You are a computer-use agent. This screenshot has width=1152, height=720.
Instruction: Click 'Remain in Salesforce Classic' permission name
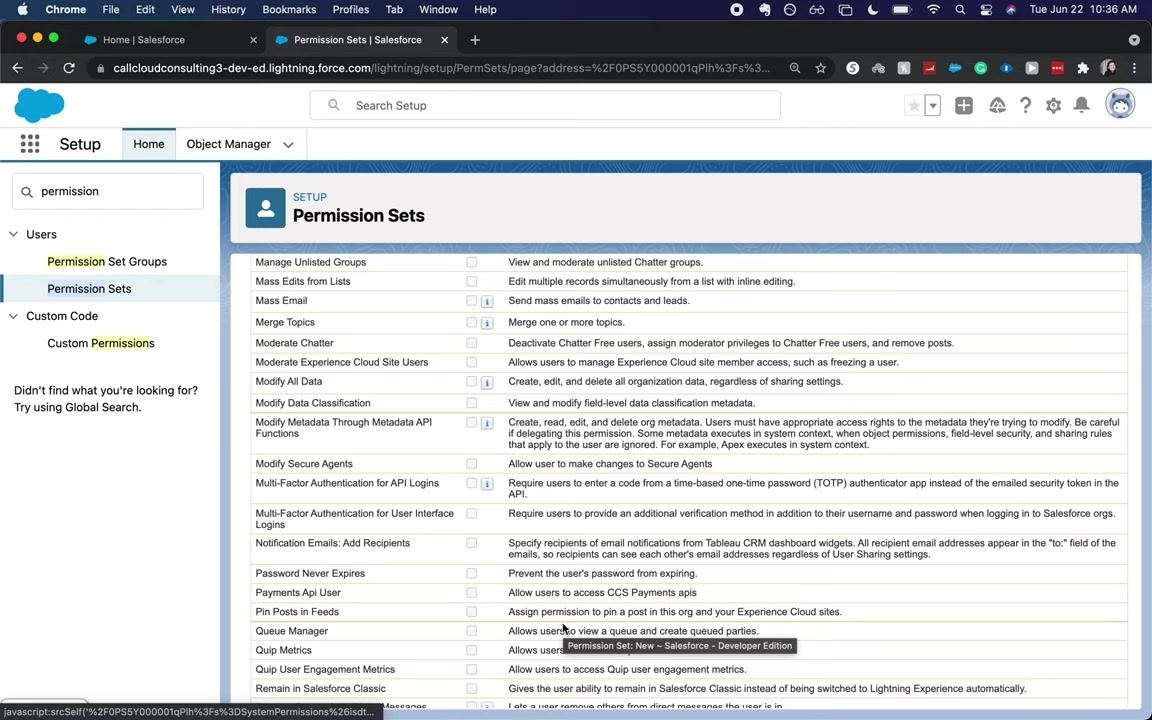point(320,689)
